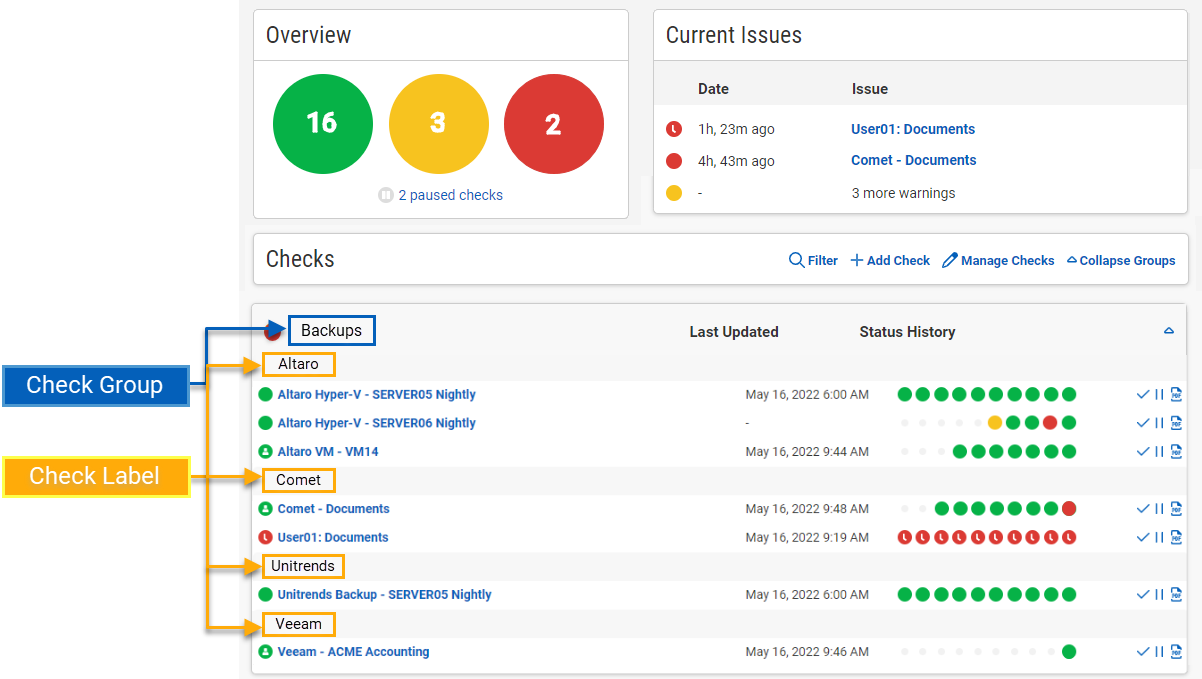1202x679 pixels.
Task: Click yellow Overview circle showing 3
Action: 438,124
